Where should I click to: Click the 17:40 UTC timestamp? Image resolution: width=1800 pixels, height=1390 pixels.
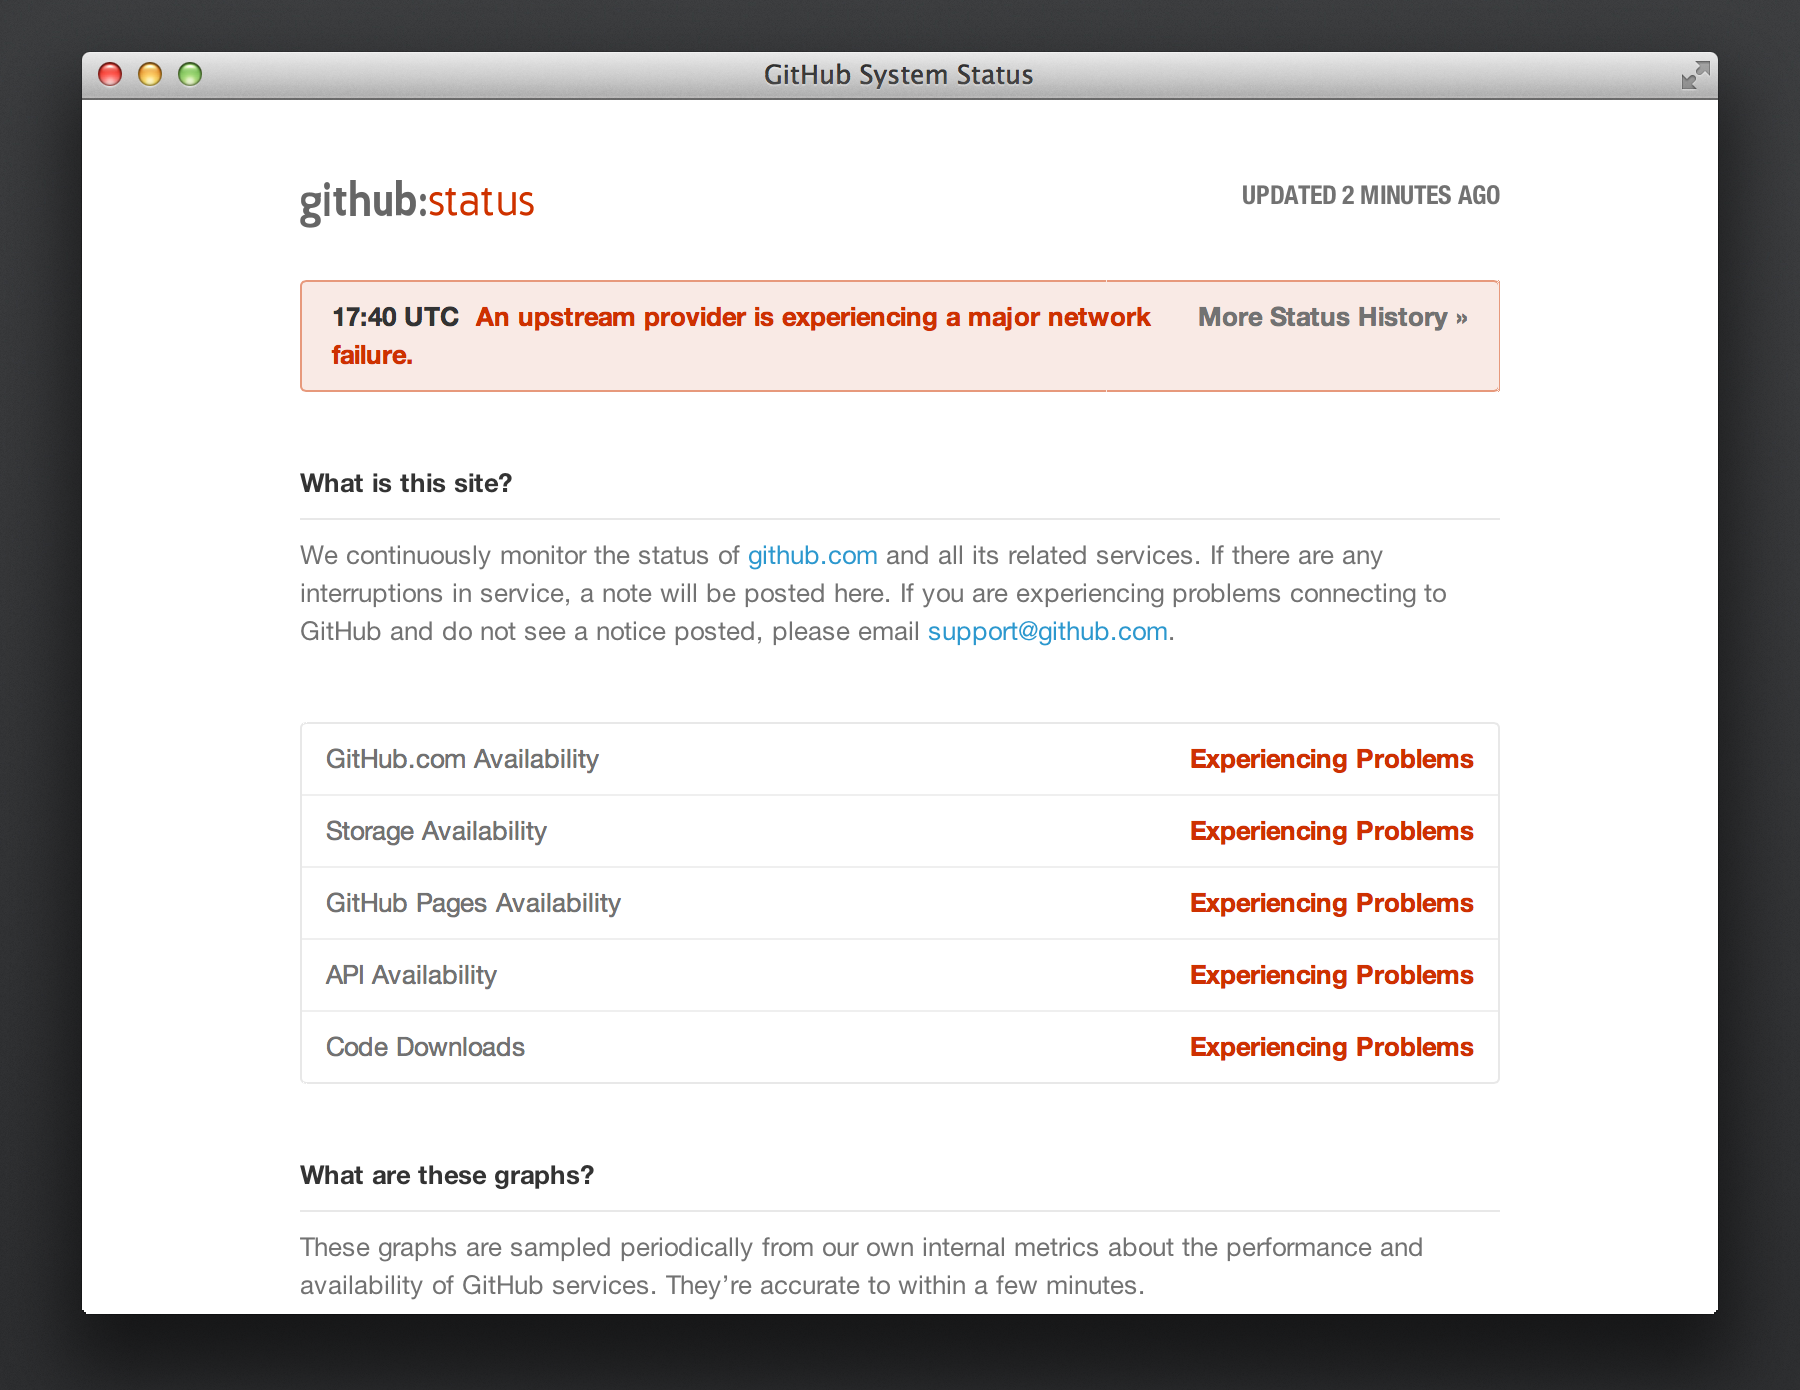[395, 317]
